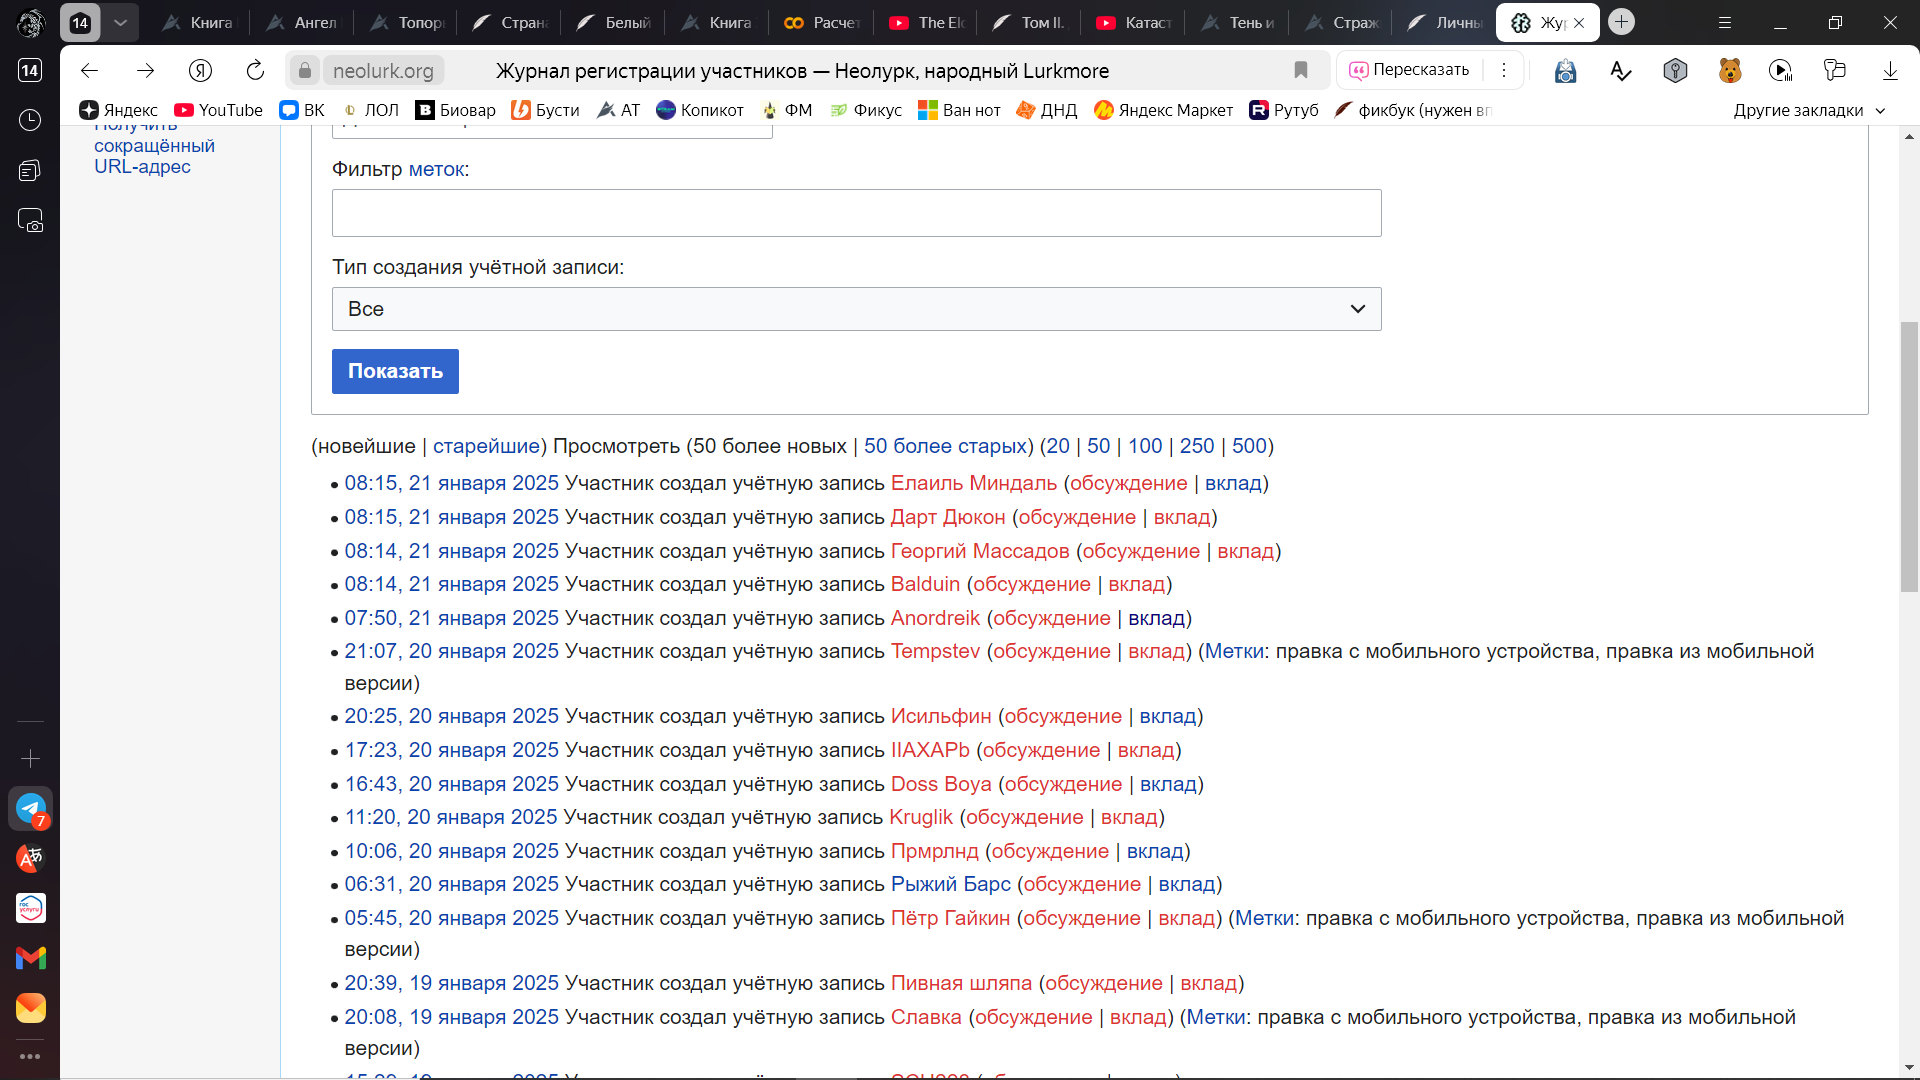Expand the account creation type dropdown
The width and height of the screenshot is (1920, 1080).
856,309
